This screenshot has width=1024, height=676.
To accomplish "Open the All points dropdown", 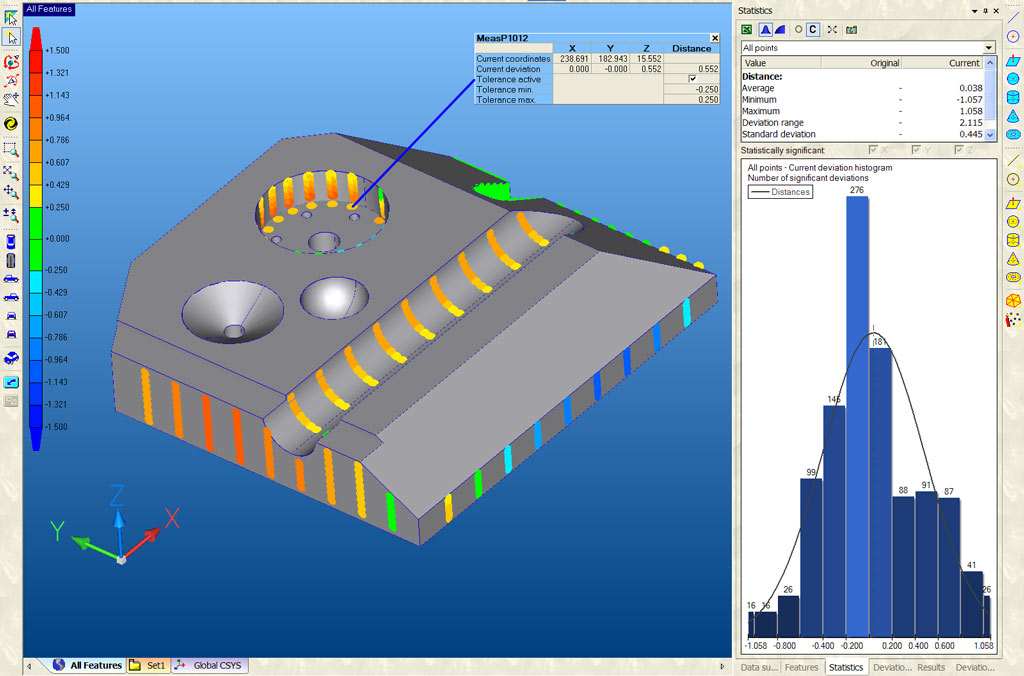I will 988,47.
